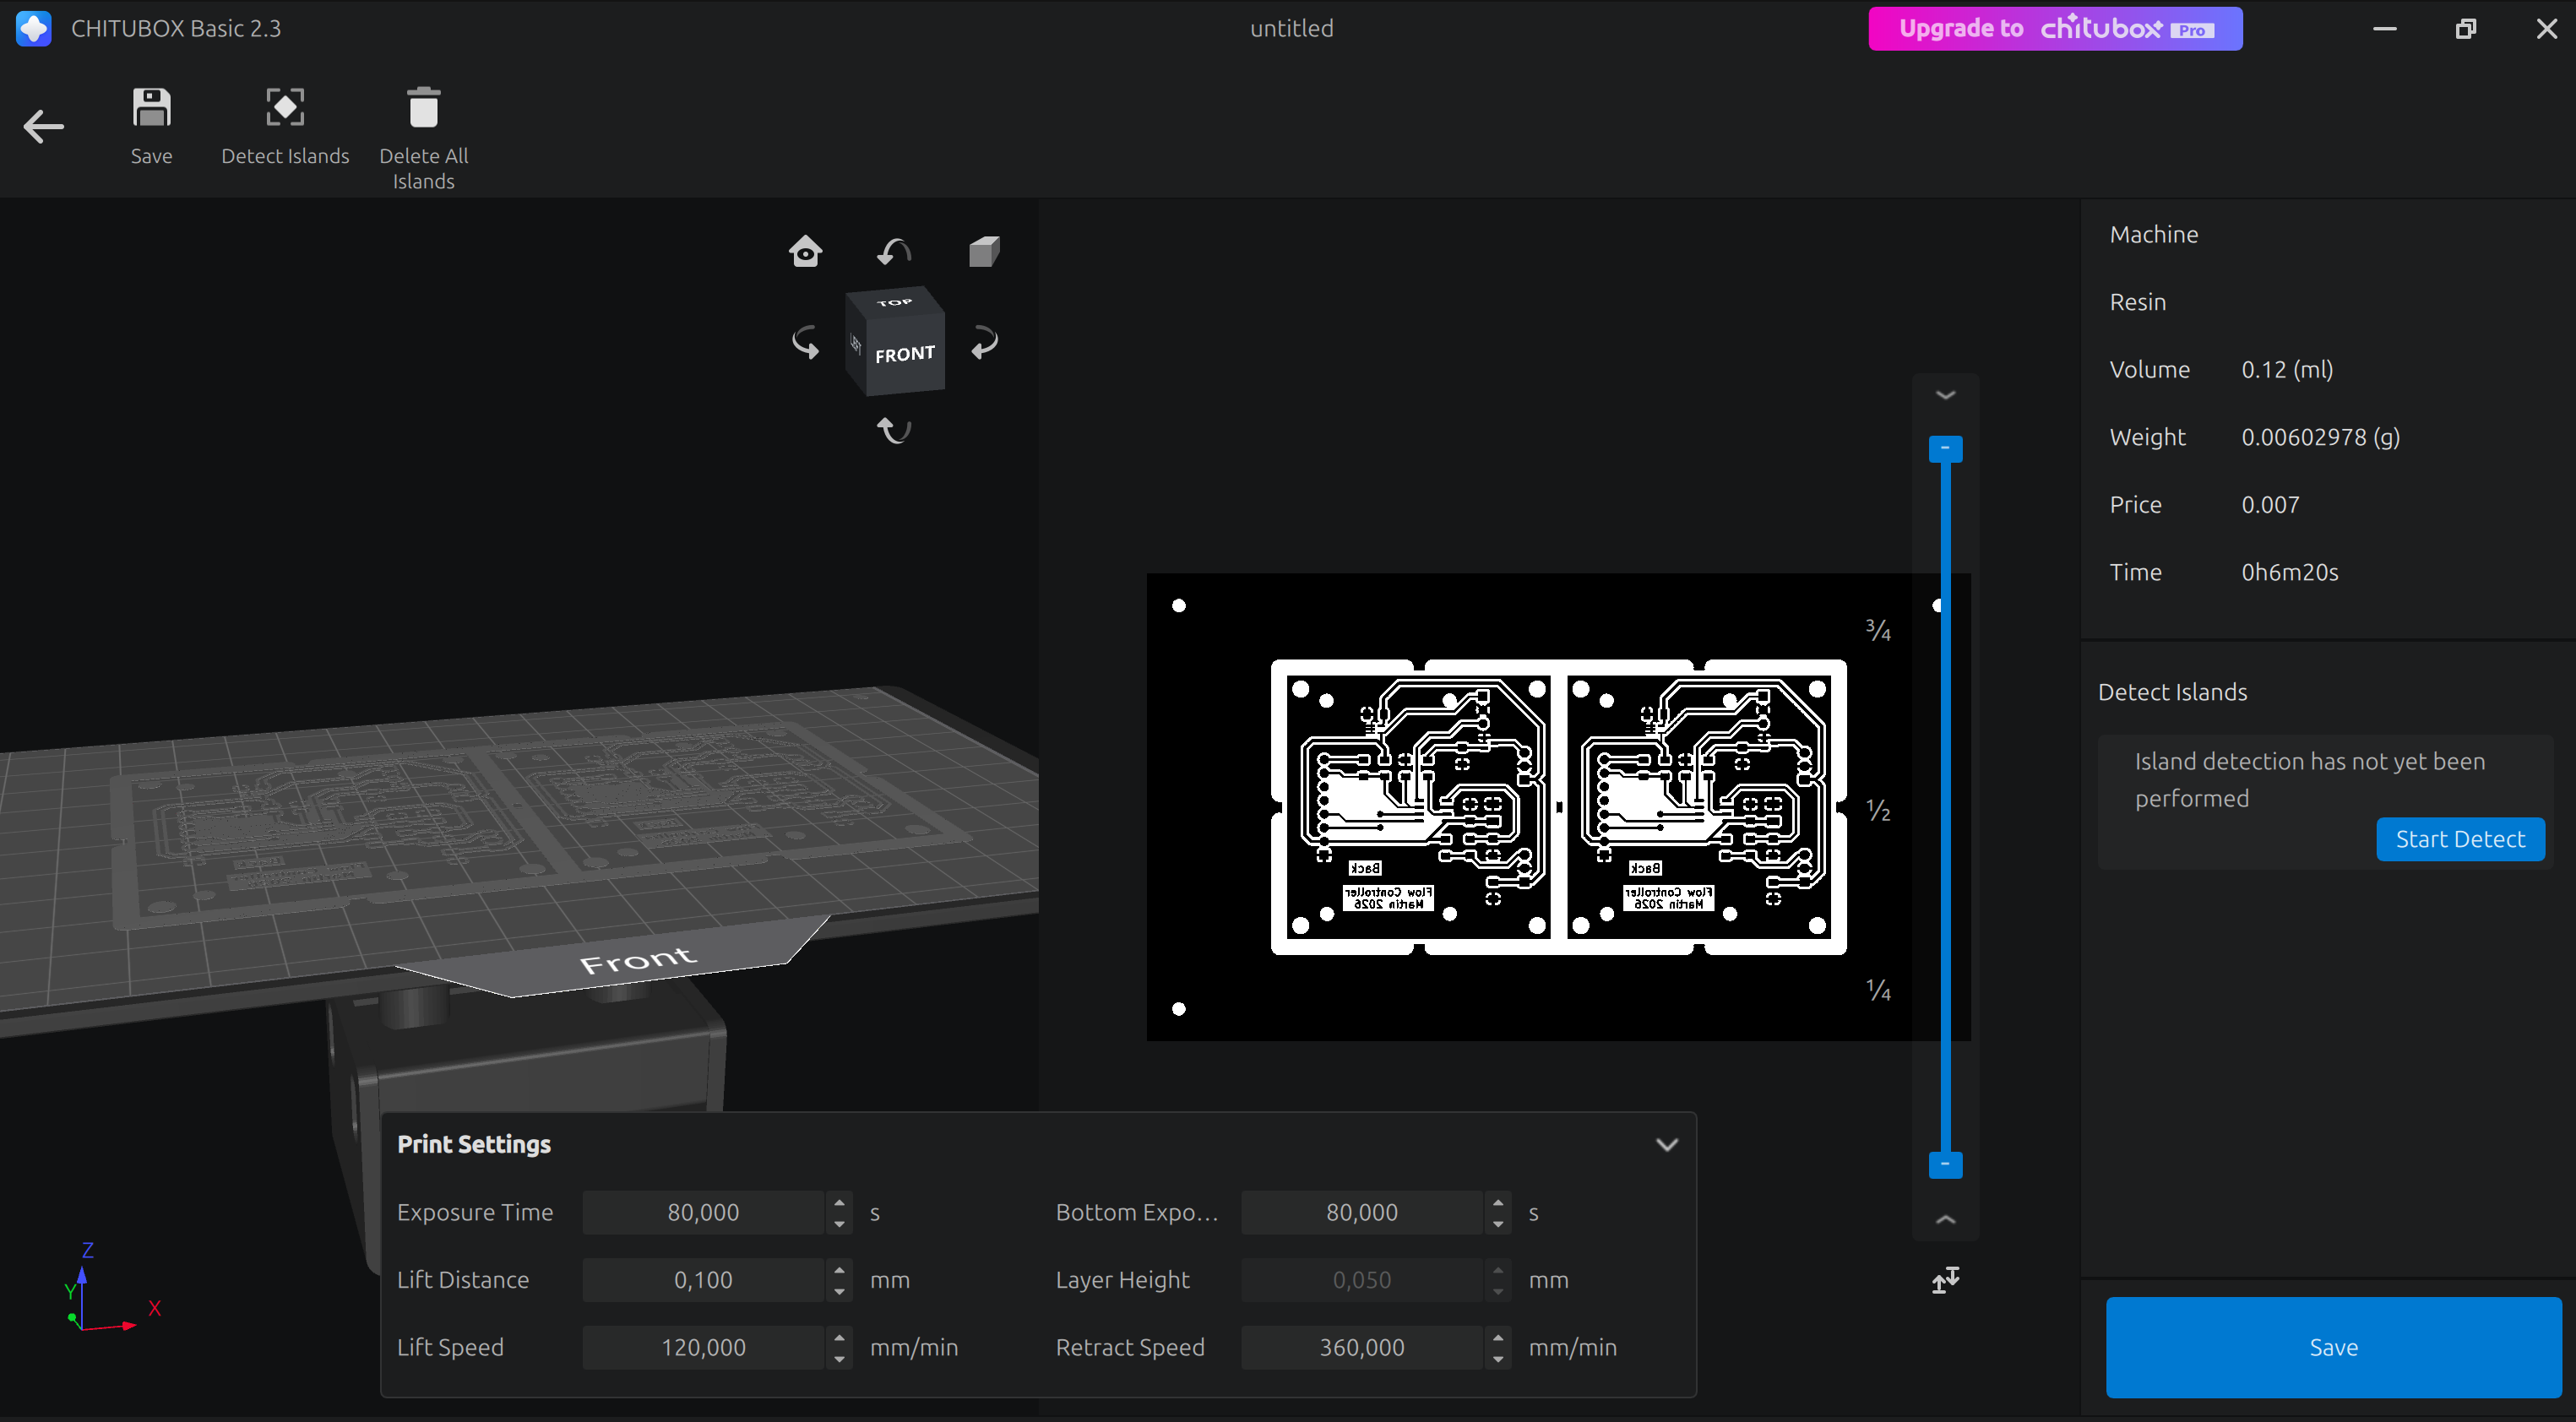Click the Bottom Exposure input field
Screen dimensions: 2576x1422
[1362, 1212]
